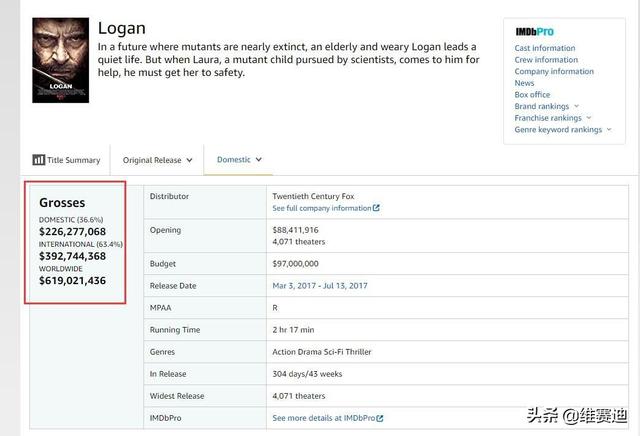Image resolution: width=640 pixels, height=436 pixels.
Task: Expand Brand rankings chevron
Action: pos(576,106)
